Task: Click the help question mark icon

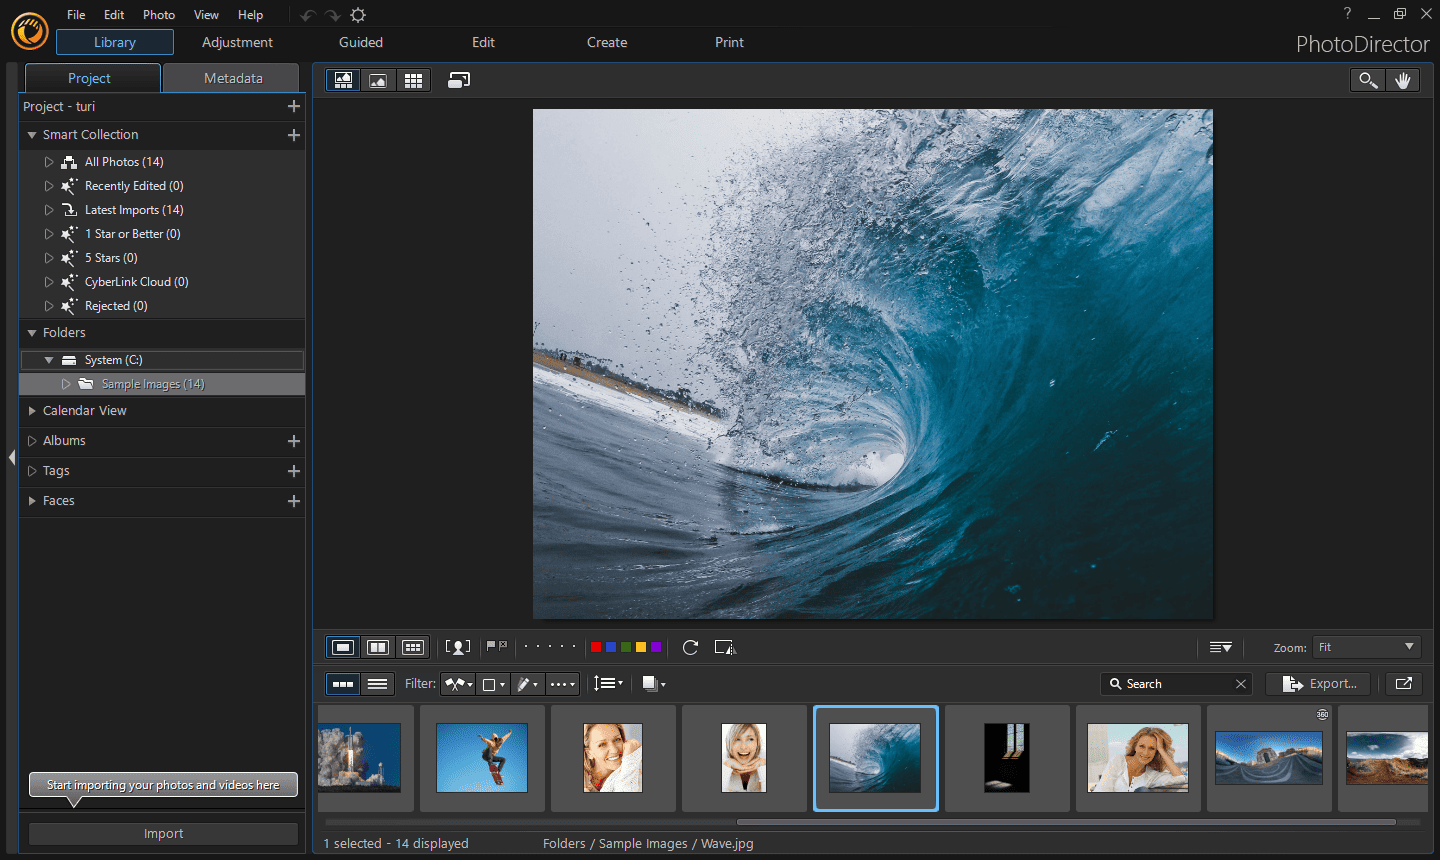Action: (x=1347, y=13)
